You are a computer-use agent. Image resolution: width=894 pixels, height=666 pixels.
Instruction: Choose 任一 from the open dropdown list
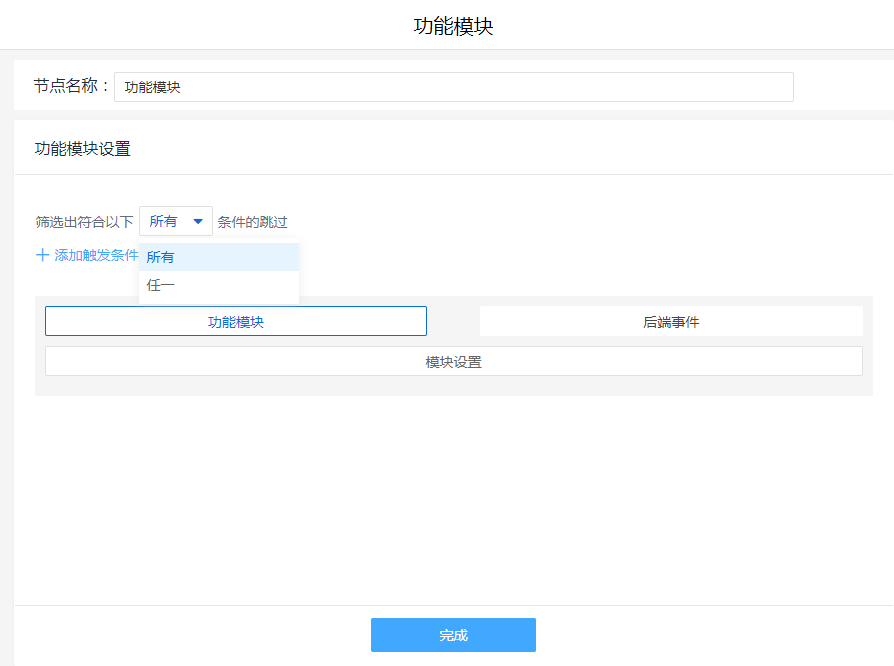point(218,285)
